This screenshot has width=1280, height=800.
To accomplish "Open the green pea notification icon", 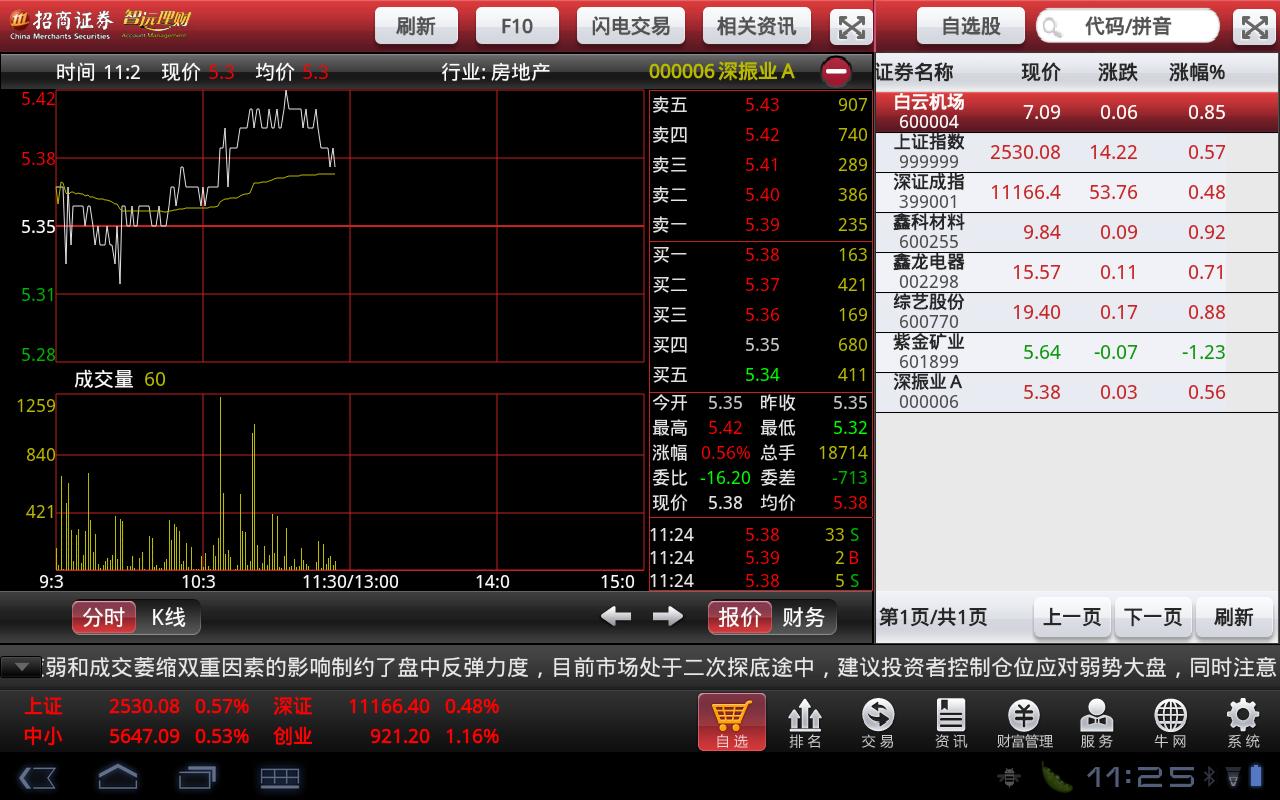I will click(1056, 777).
